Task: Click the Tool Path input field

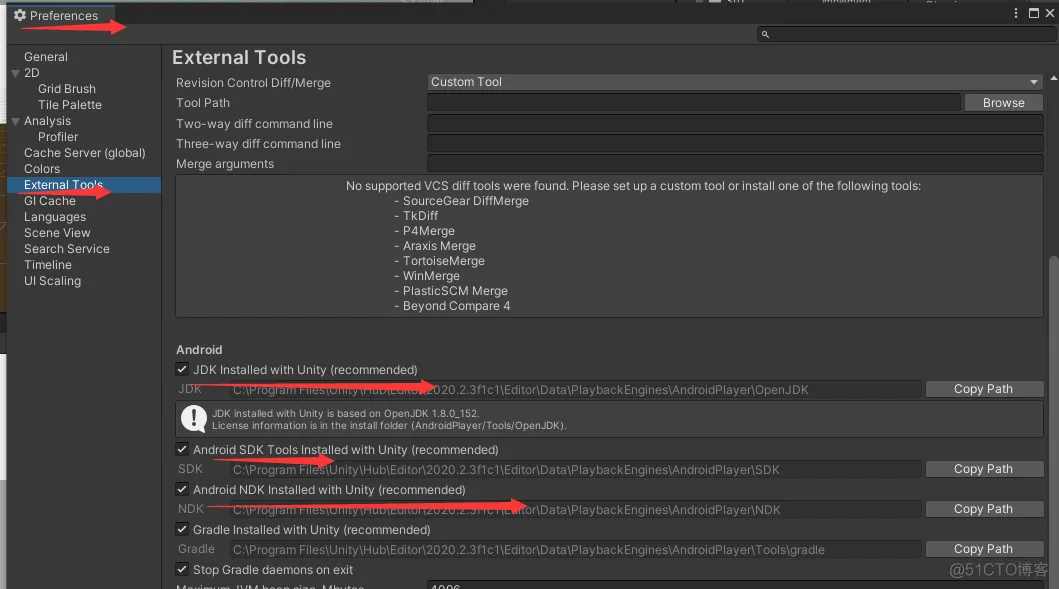Action: 694,103
